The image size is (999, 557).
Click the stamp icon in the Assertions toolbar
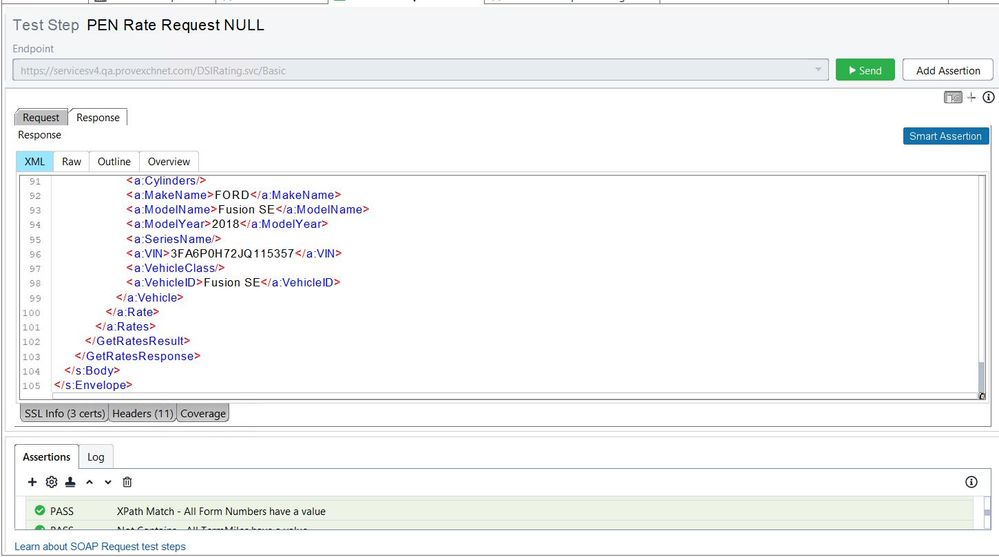[70, 482]
